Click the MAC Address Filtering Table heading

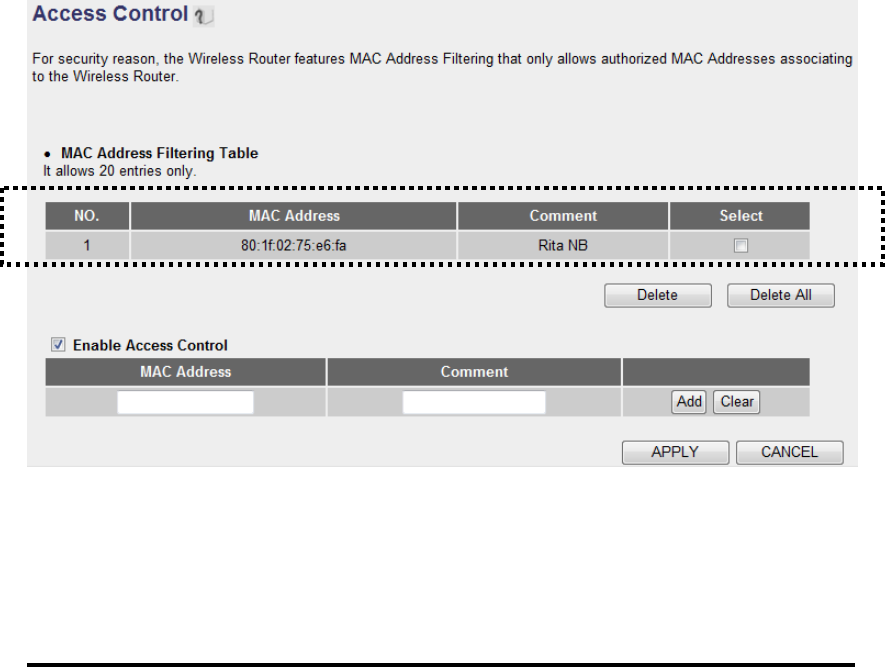(x=160, y=153)
